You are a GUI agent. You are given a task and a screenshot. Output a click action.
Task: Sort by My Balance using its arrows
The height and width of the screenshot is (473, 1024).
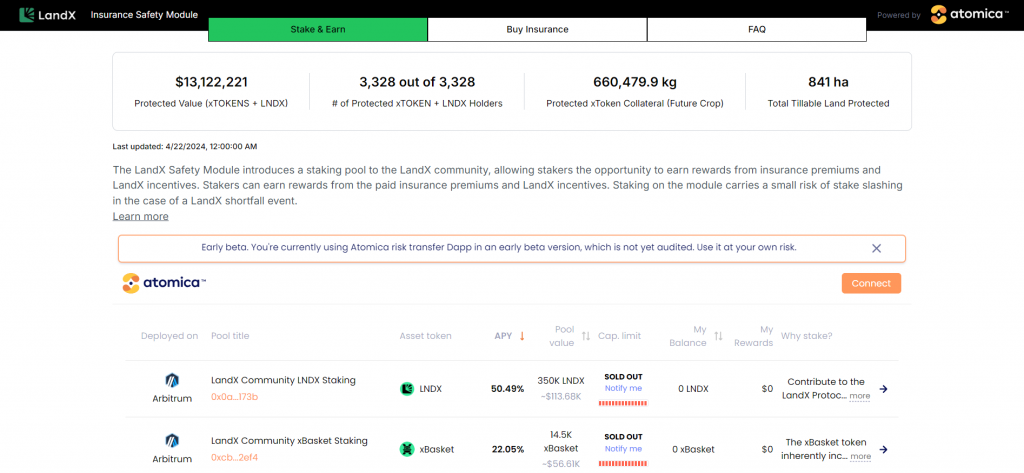click(718, 336)
